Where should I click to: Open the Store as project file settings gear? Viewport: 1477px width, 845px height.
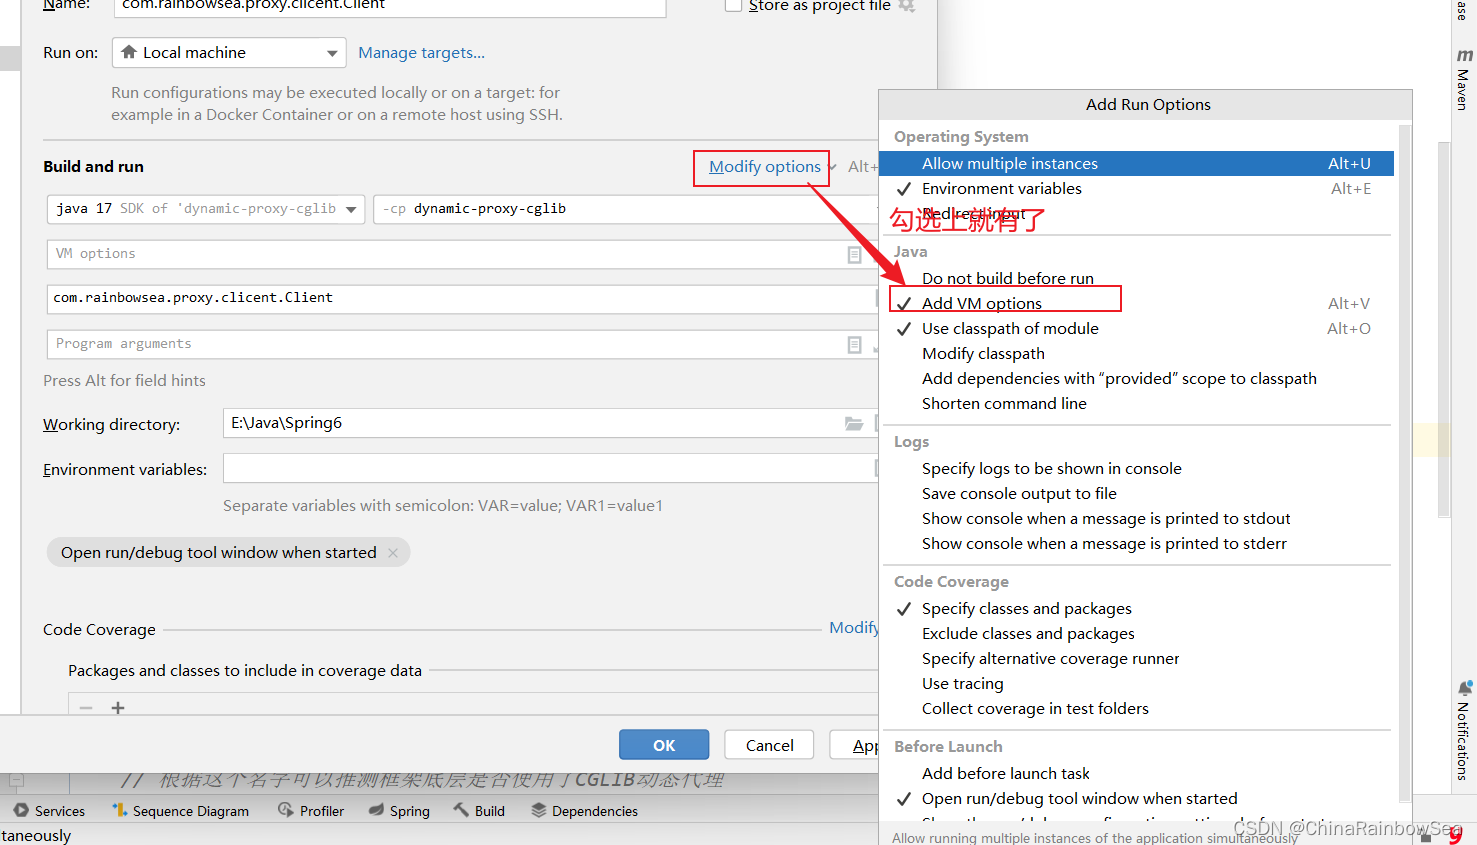click(907, 5)
